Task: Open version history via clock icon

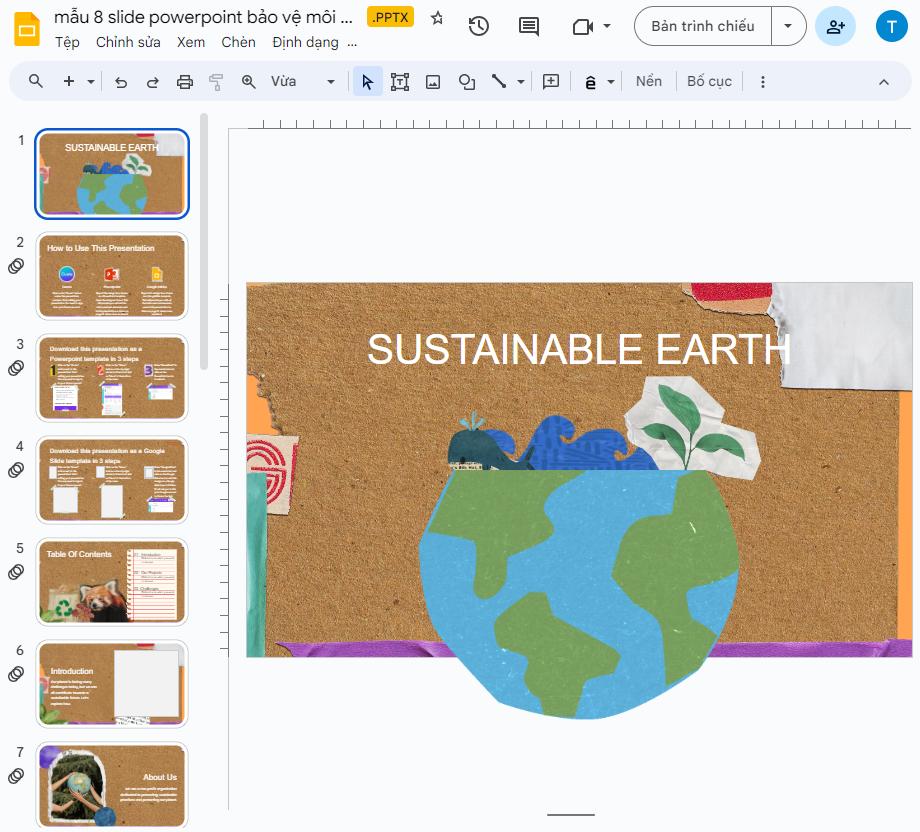Action: pyautogui.click(x=478, y=27)
